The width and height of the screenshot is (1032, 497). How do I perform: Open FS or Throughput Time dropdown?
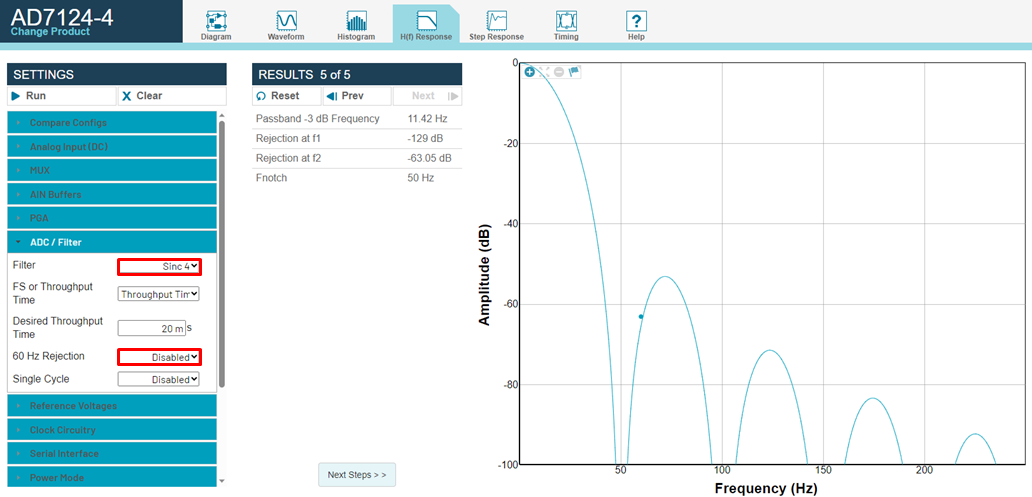click(x=159, y=294)
